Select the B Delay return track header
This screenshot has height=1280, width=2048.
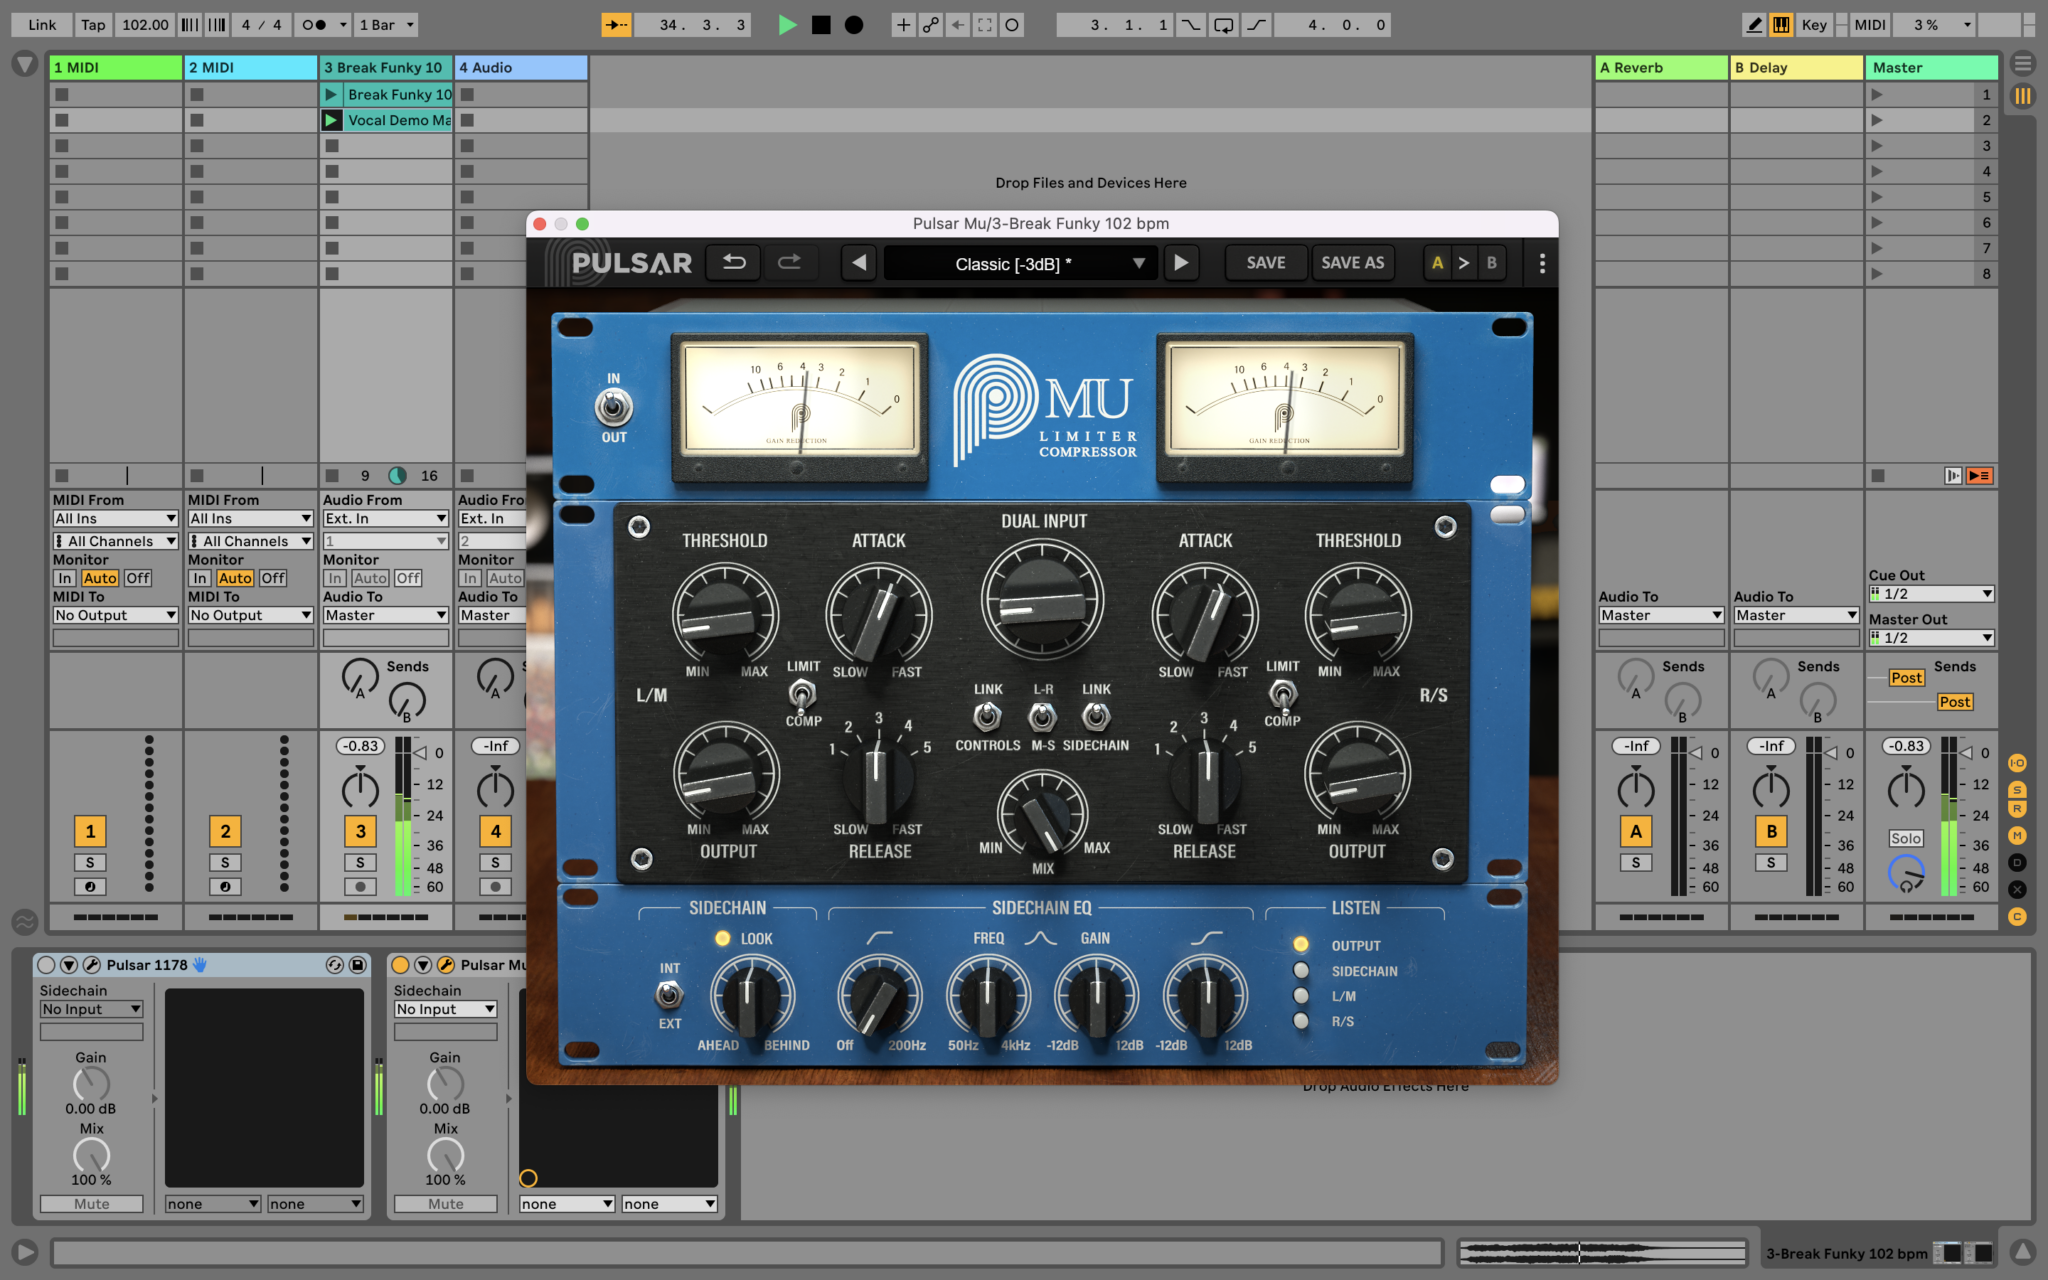tap(1796, 67)
